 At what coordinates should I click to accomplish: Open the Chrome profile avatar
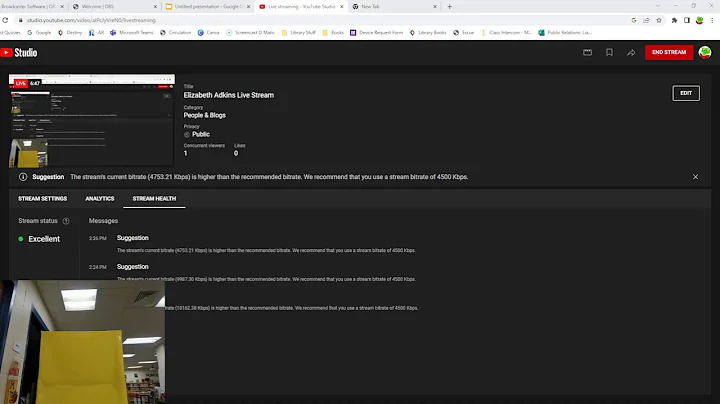(x=699, y=20)
